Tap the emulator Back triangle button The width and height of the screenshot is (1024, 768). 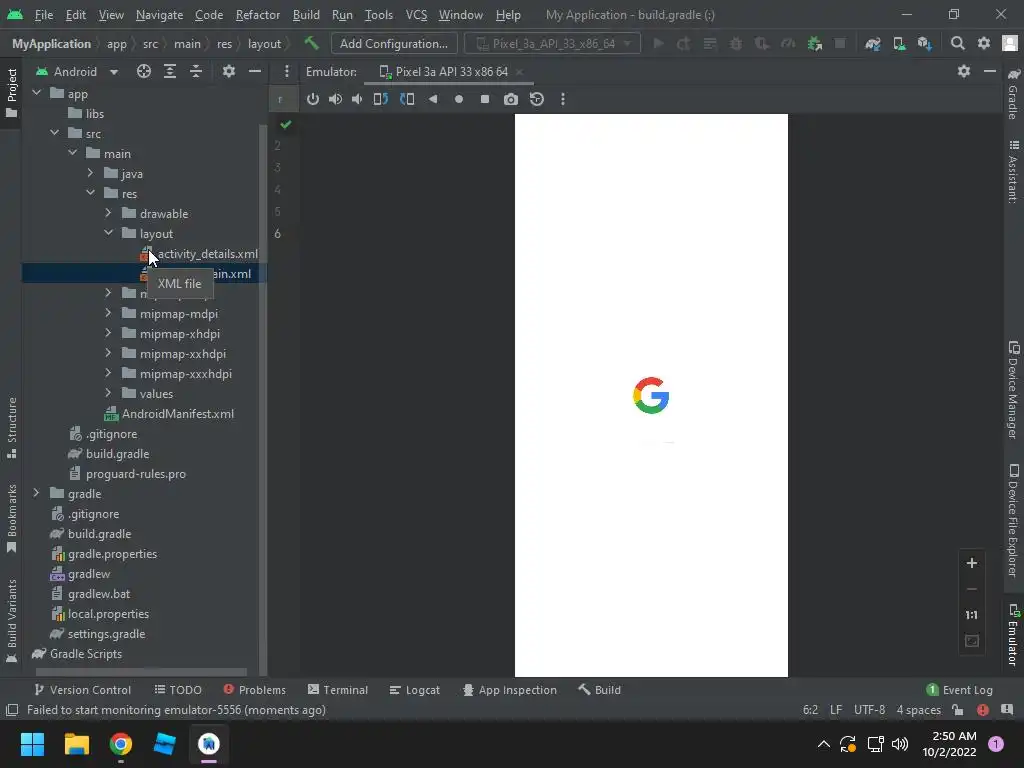[x=433, y=99]
